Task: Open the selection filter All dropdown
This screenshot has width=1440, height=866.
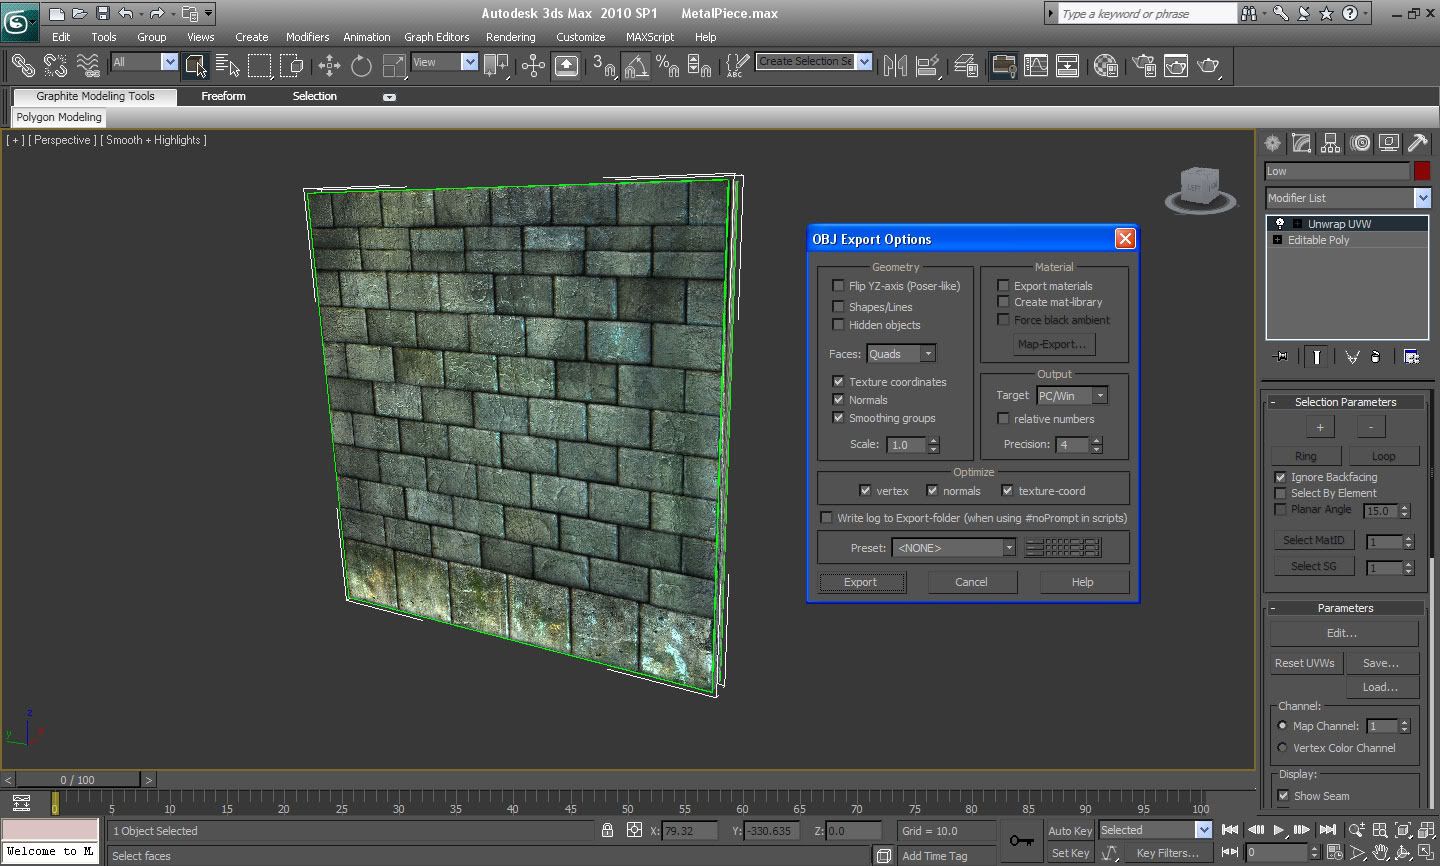Action: (x=144, y=62)
